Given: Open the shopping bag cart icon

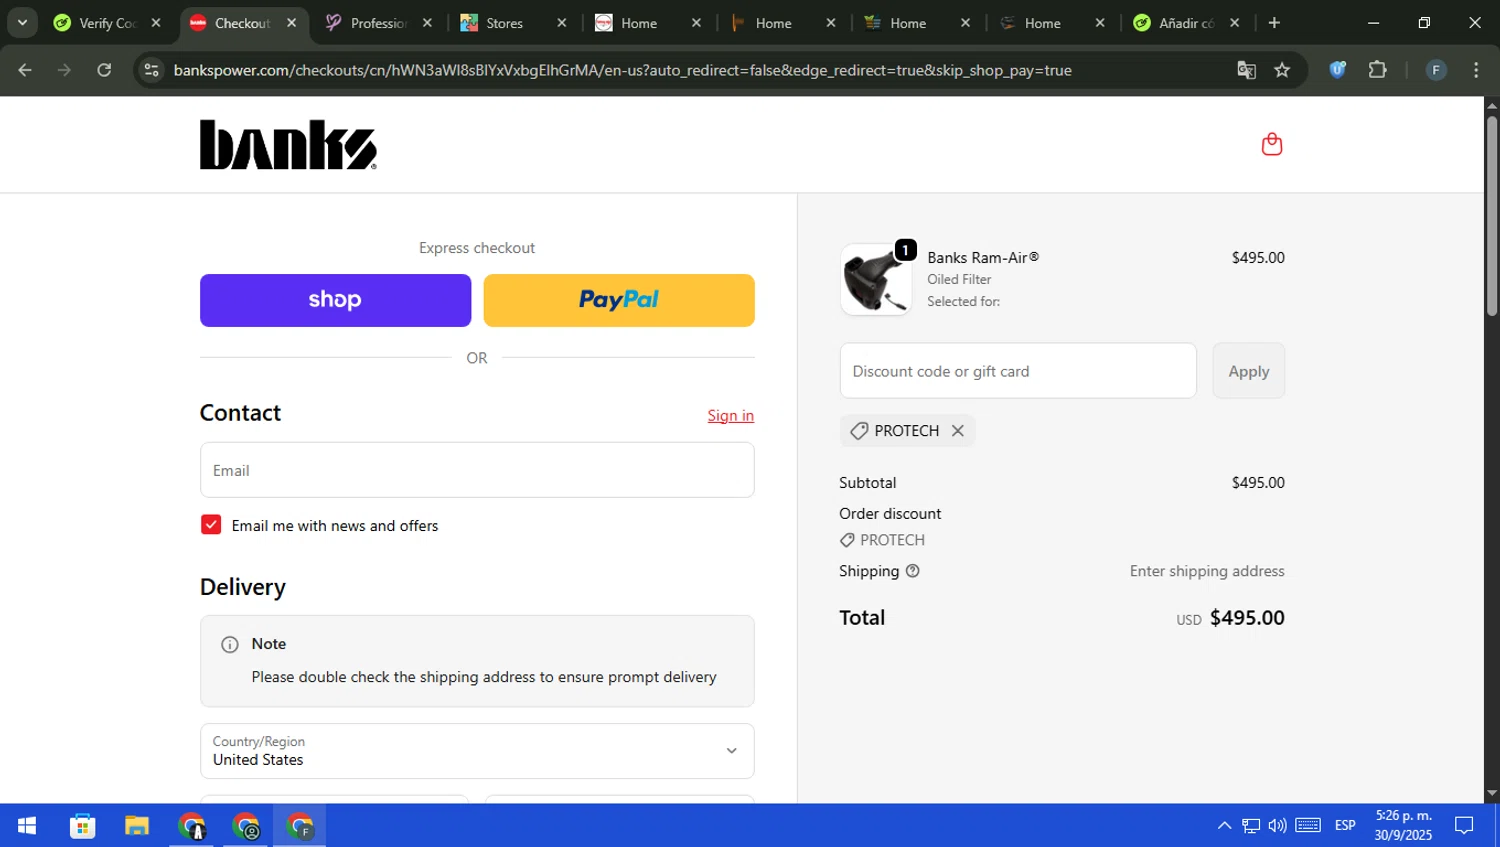Looking at the screenshot, I should 1271,144.
